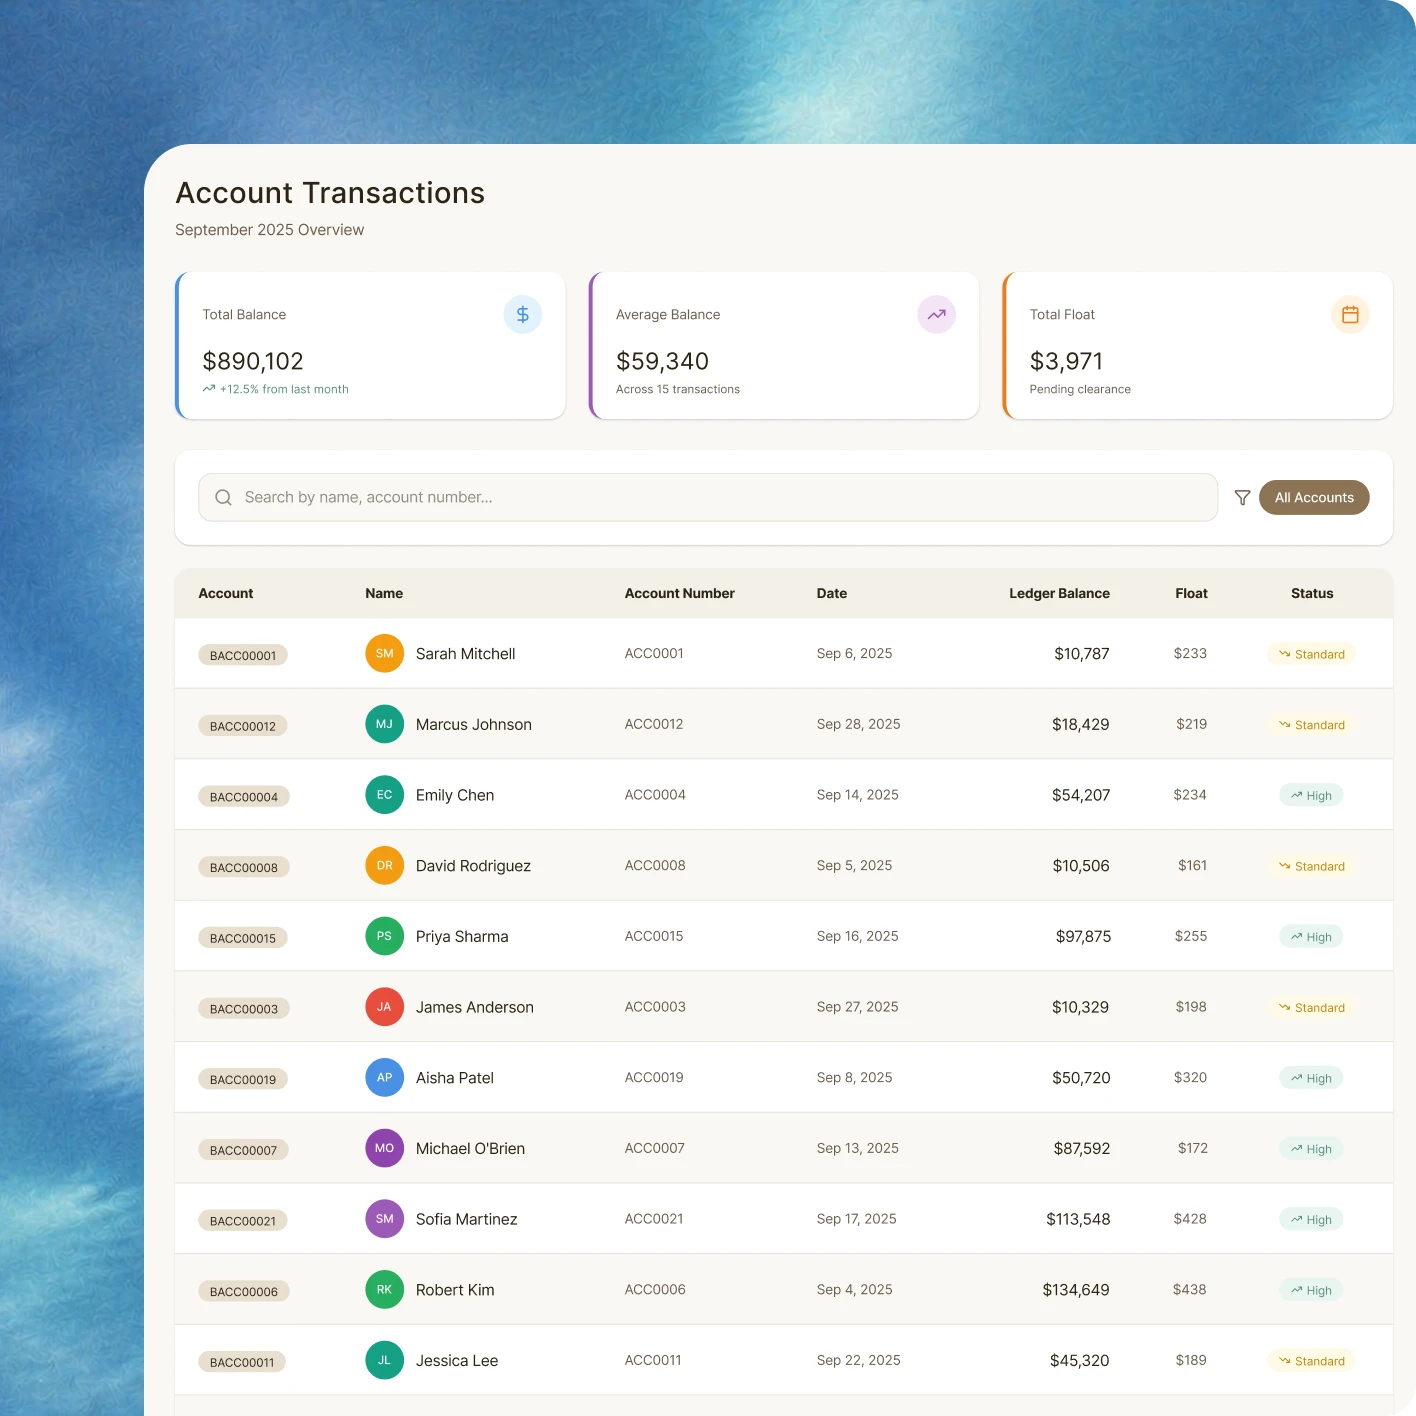Click the BACC00012 account badge

(x=243, y=726)
